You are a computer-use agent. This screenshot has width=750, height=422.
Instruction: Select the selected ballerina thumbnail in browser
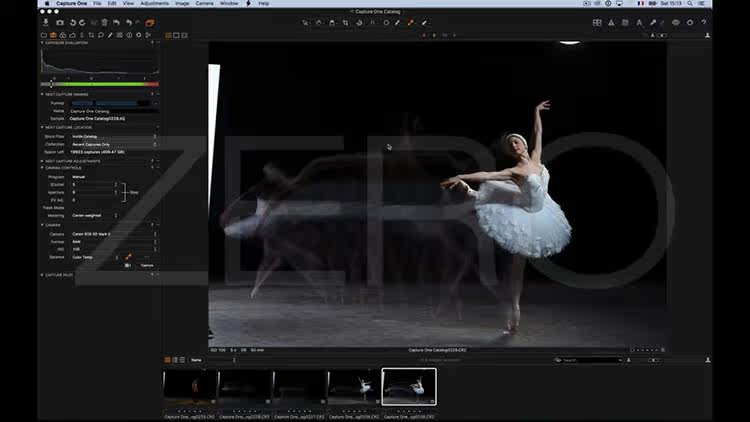click(x=409, y=387)
